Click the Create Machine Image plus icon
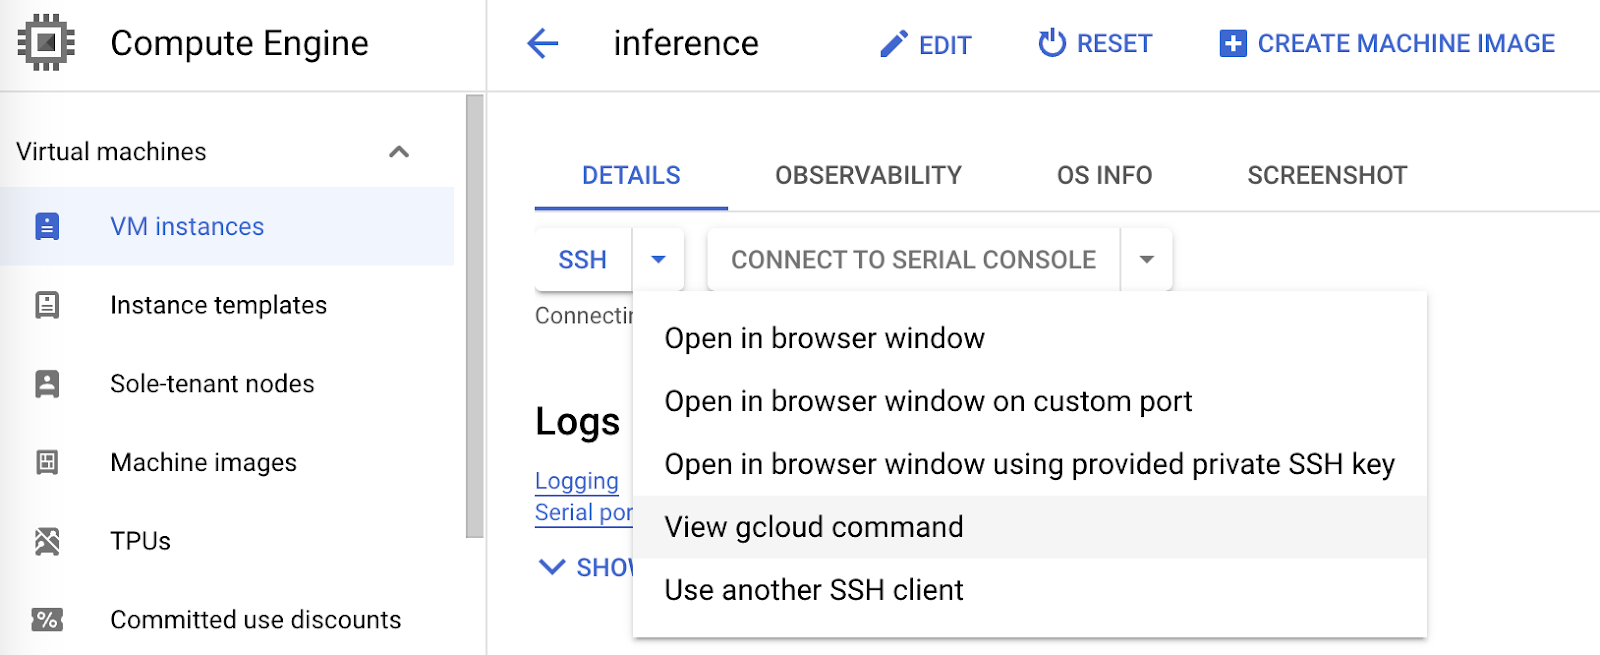1600x655 pixels. coord(1233,44)
